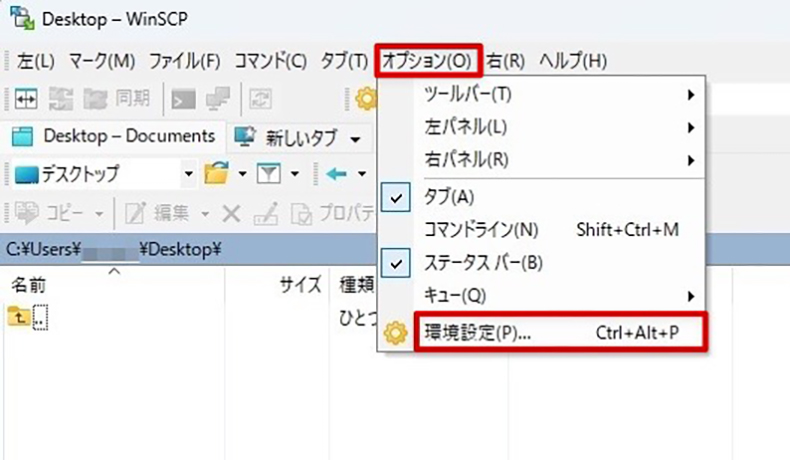Click the 同期 folder sync button
This screenshot has width=790, height=460.
(116, 99)
